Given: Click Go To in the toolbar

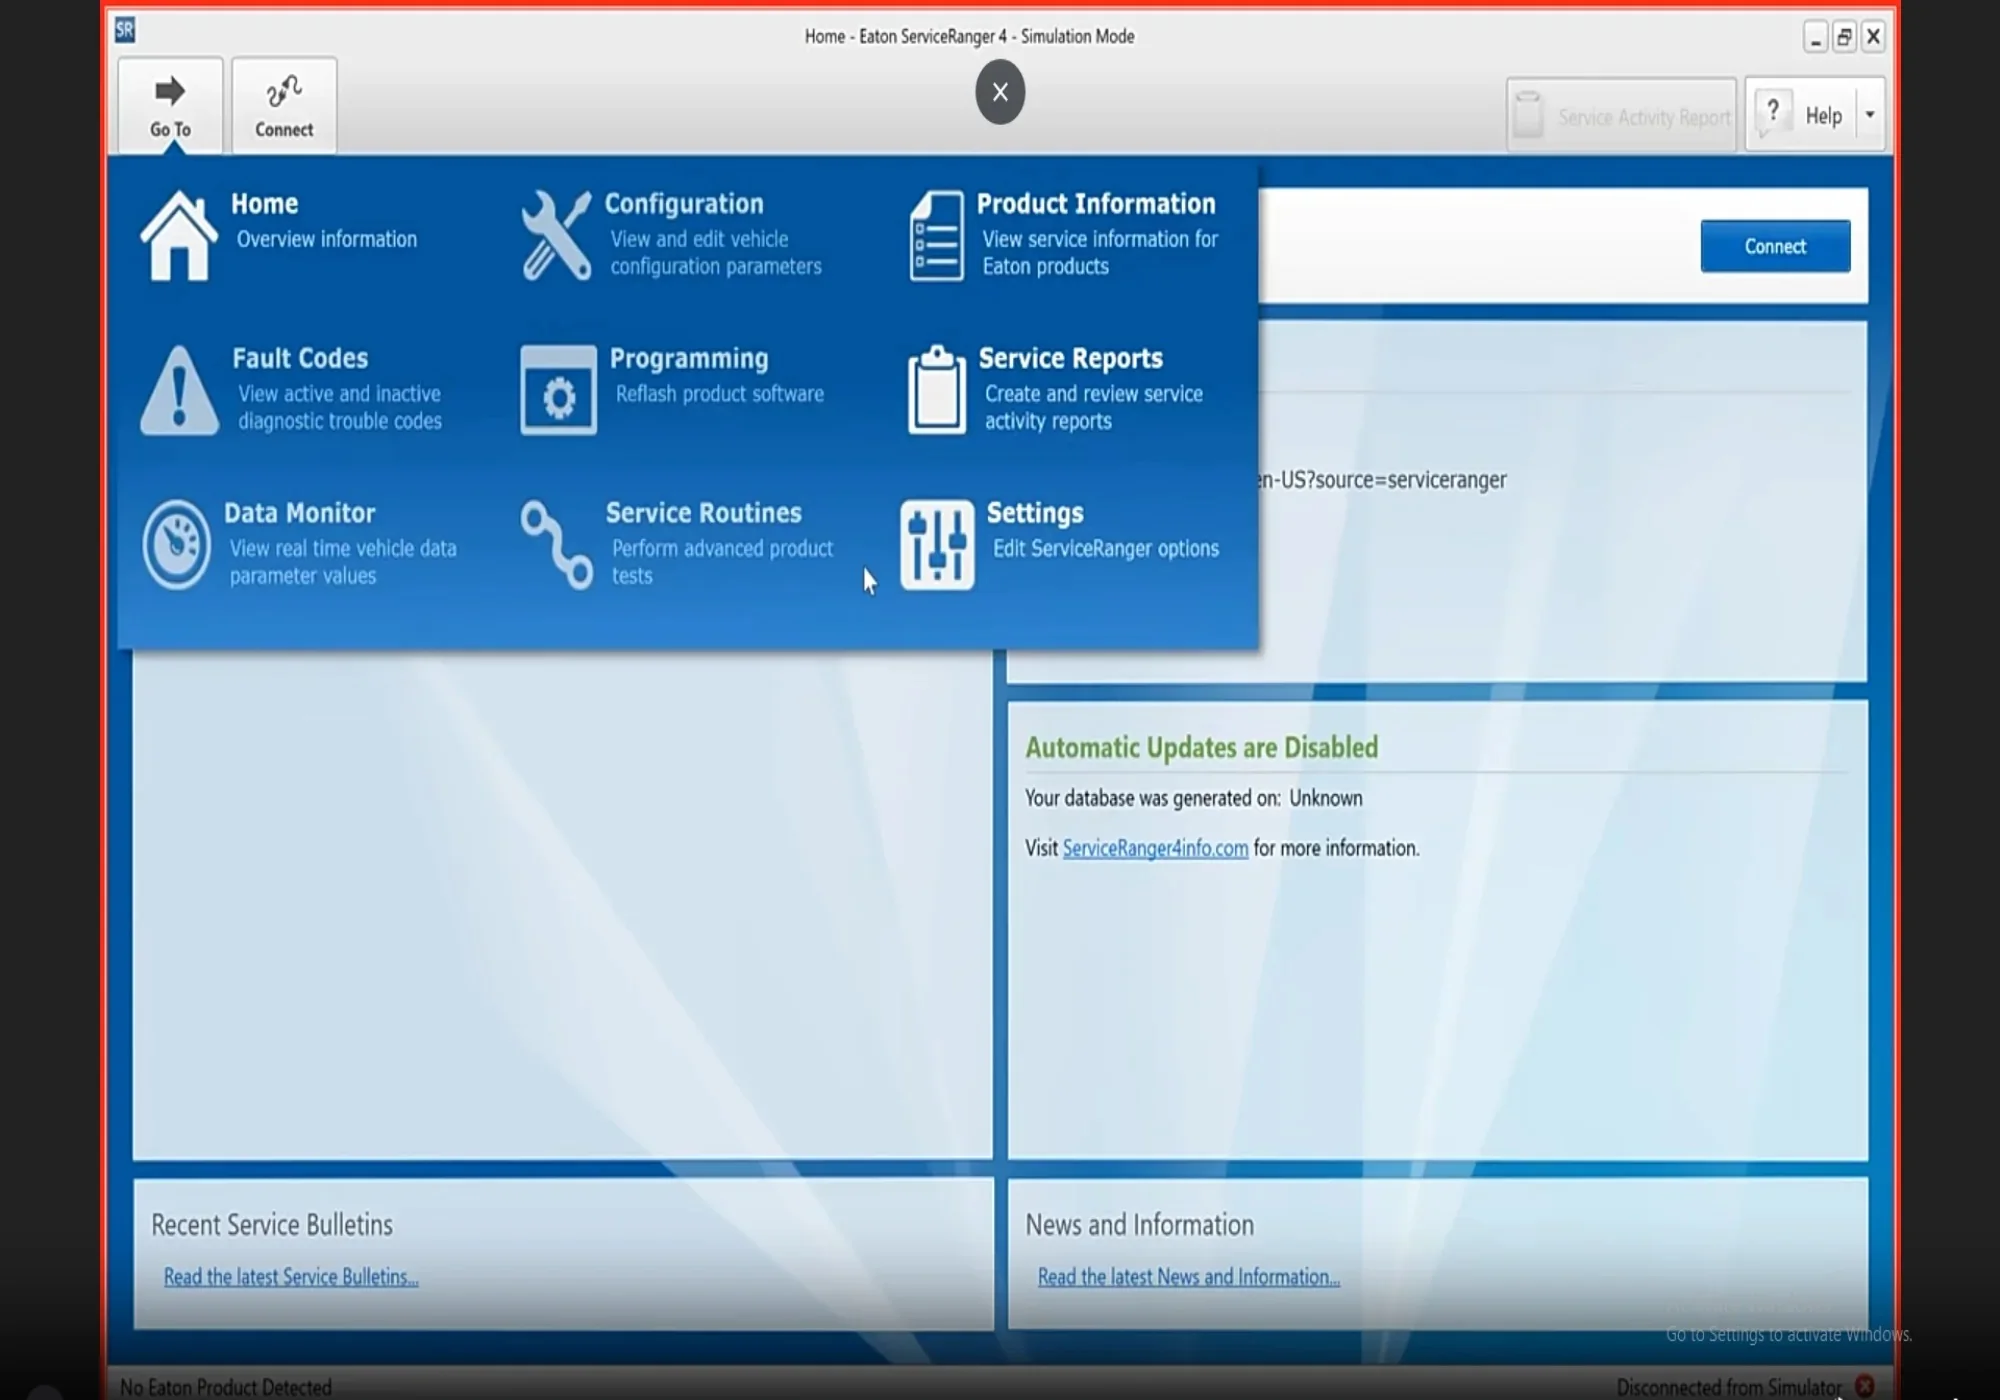Looking at the screenshot, I should (x=170, y=104).
